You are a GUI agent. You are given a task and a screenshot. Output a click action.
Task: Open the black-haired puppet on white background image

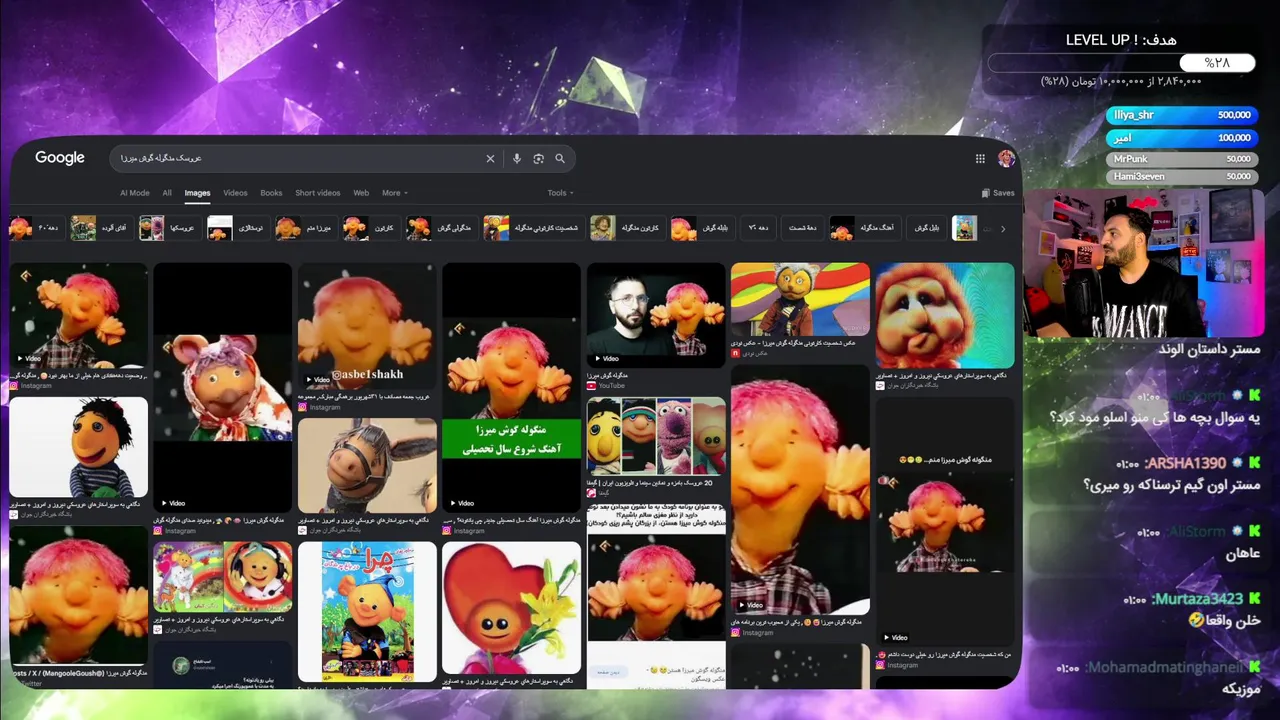tap(79, 447)
